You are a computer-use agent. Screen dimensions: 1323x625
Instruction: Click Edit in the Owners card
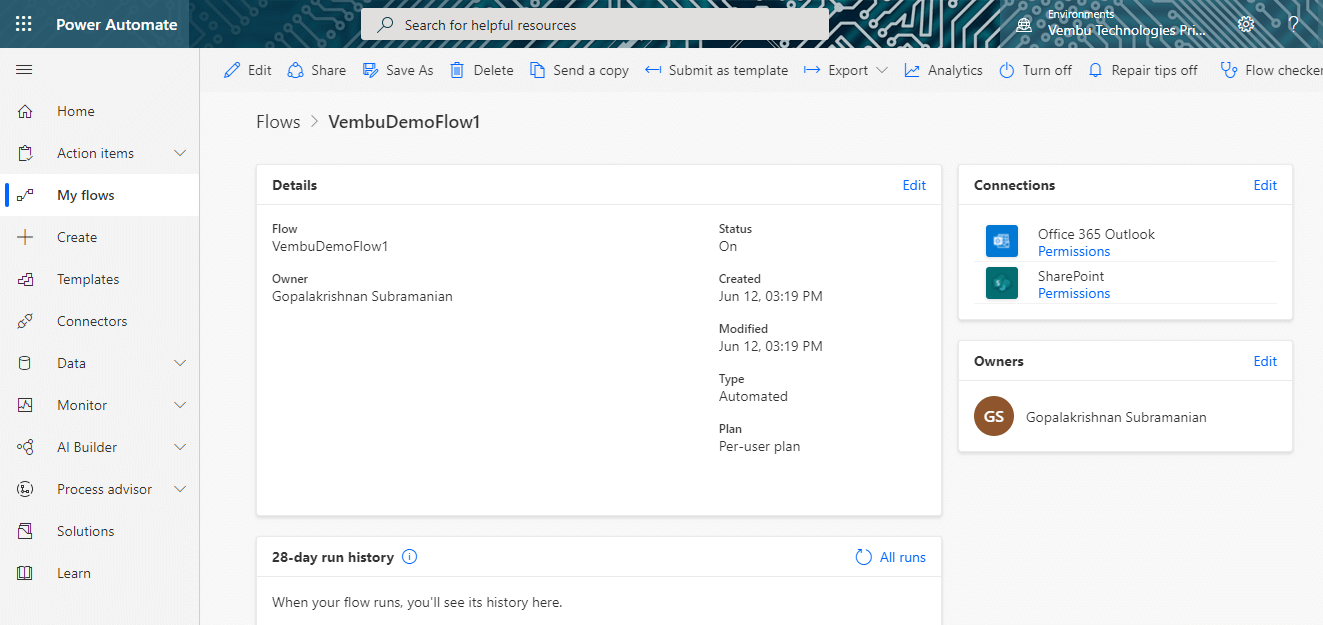pyautogui.click(x=1265, y=361)
